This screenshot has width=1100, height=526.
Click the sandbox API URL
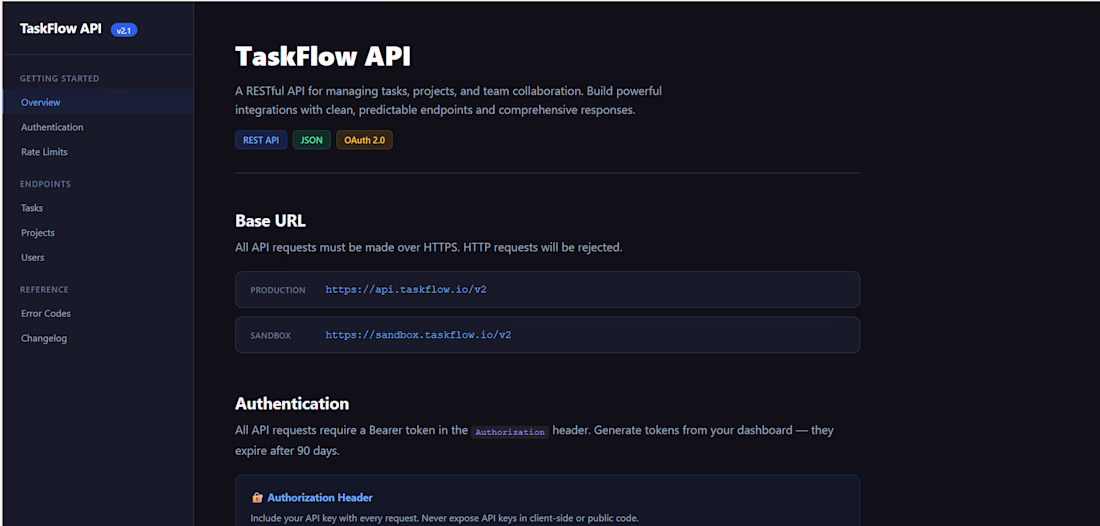click(x=418, y=336)
